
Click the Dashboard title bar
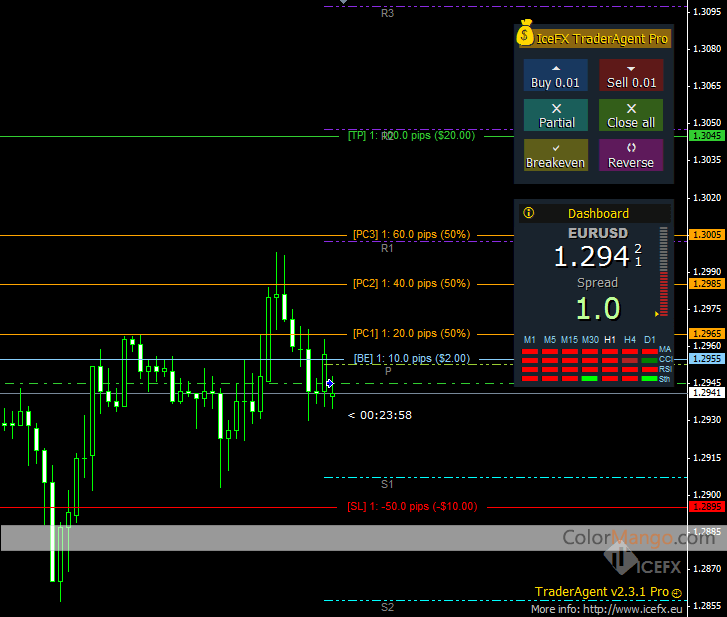(598, 213)
